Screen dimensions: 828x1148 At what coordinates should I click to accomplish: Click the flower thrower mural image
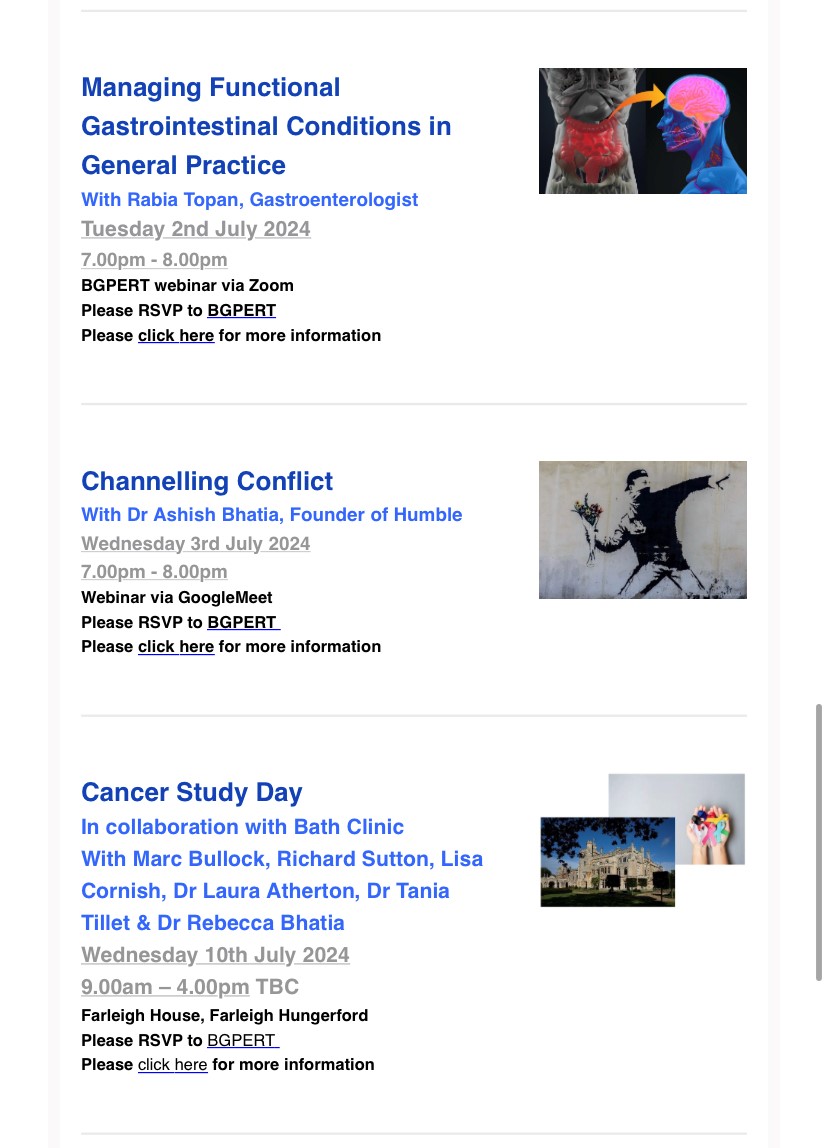tap(643, 530)
